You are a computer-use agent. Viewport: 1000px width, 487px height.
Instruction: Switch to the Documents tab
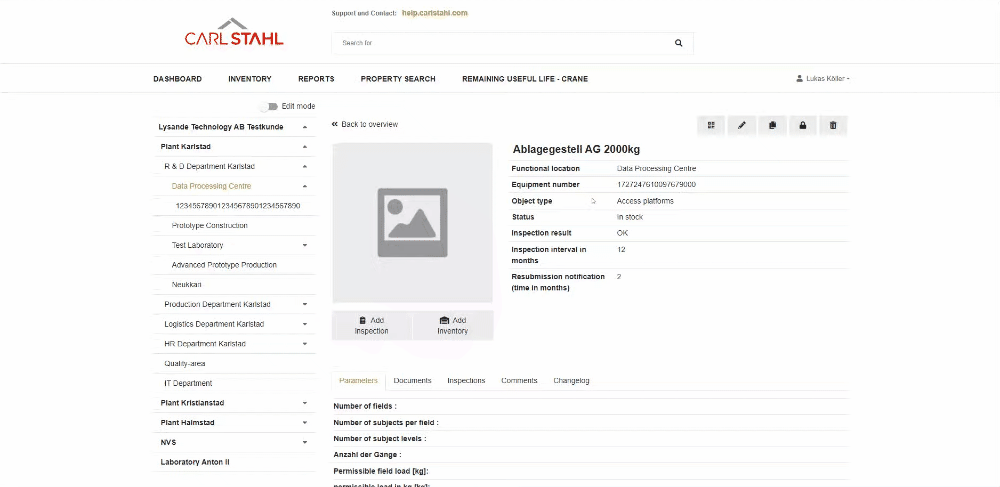coord(412,381)
